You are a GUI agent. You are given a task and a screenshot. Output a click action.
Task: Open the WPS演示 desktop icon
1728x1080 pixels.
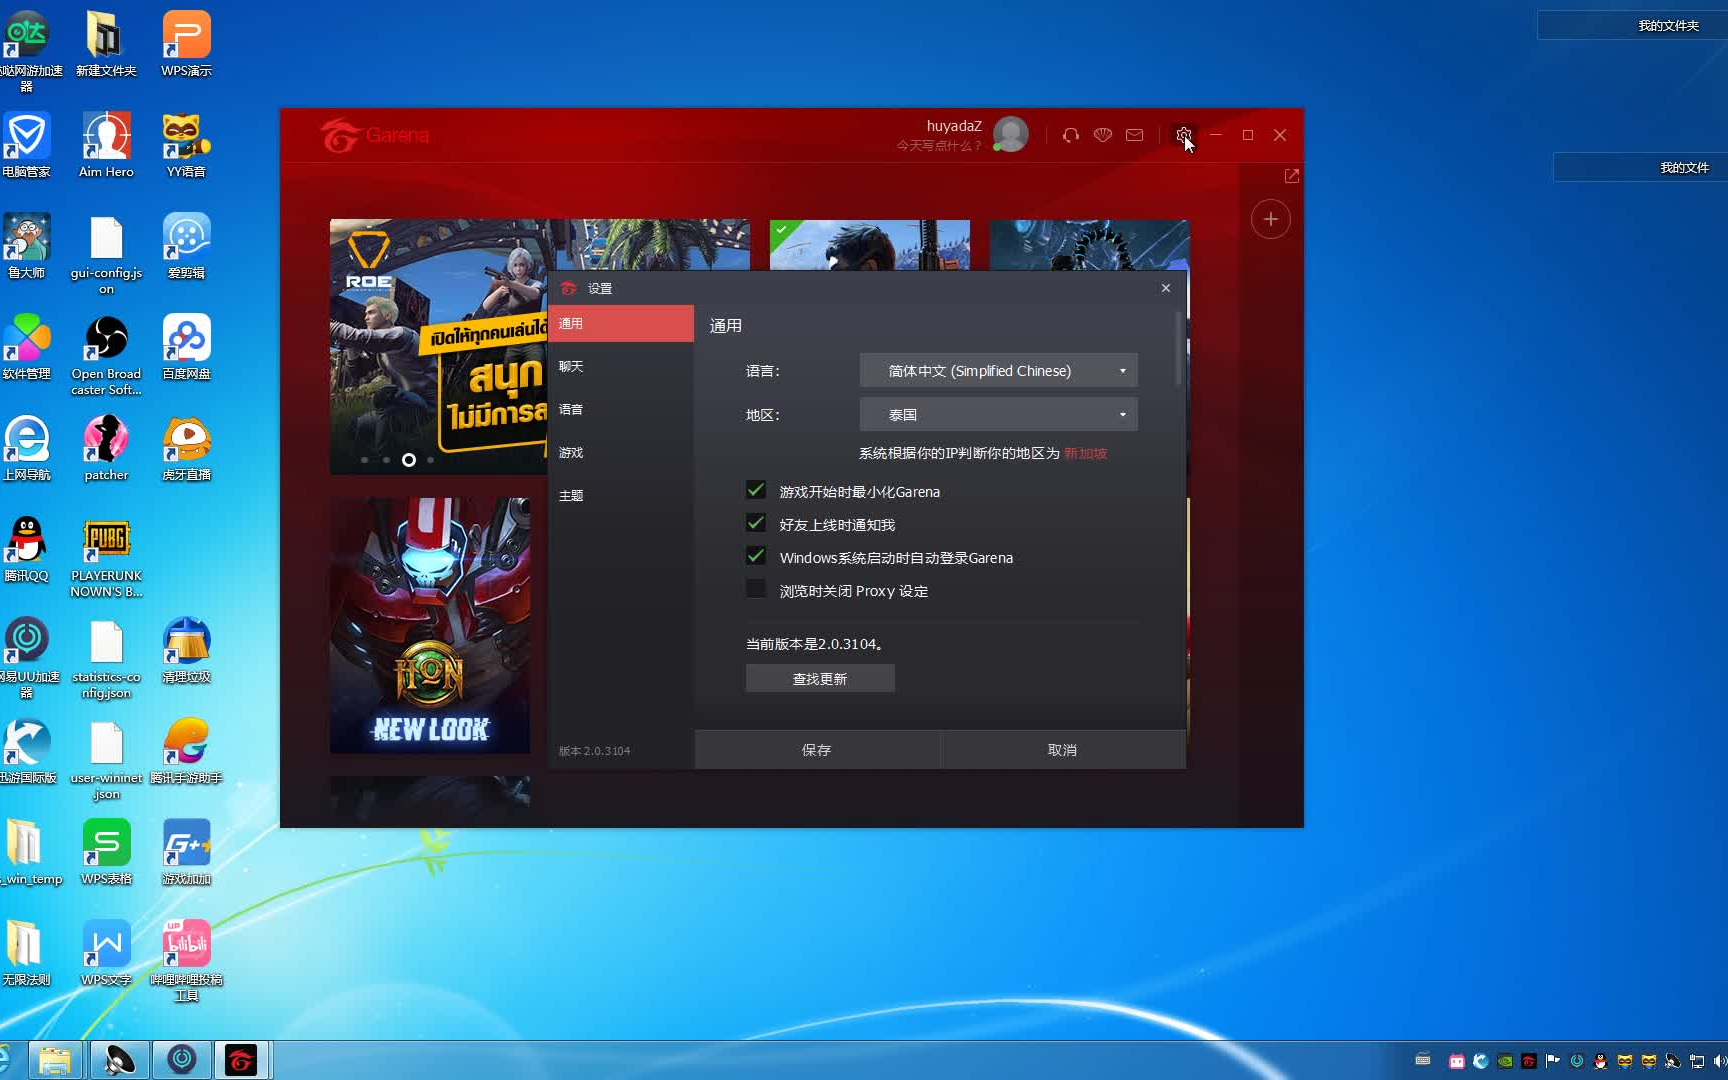click(186, 44)
